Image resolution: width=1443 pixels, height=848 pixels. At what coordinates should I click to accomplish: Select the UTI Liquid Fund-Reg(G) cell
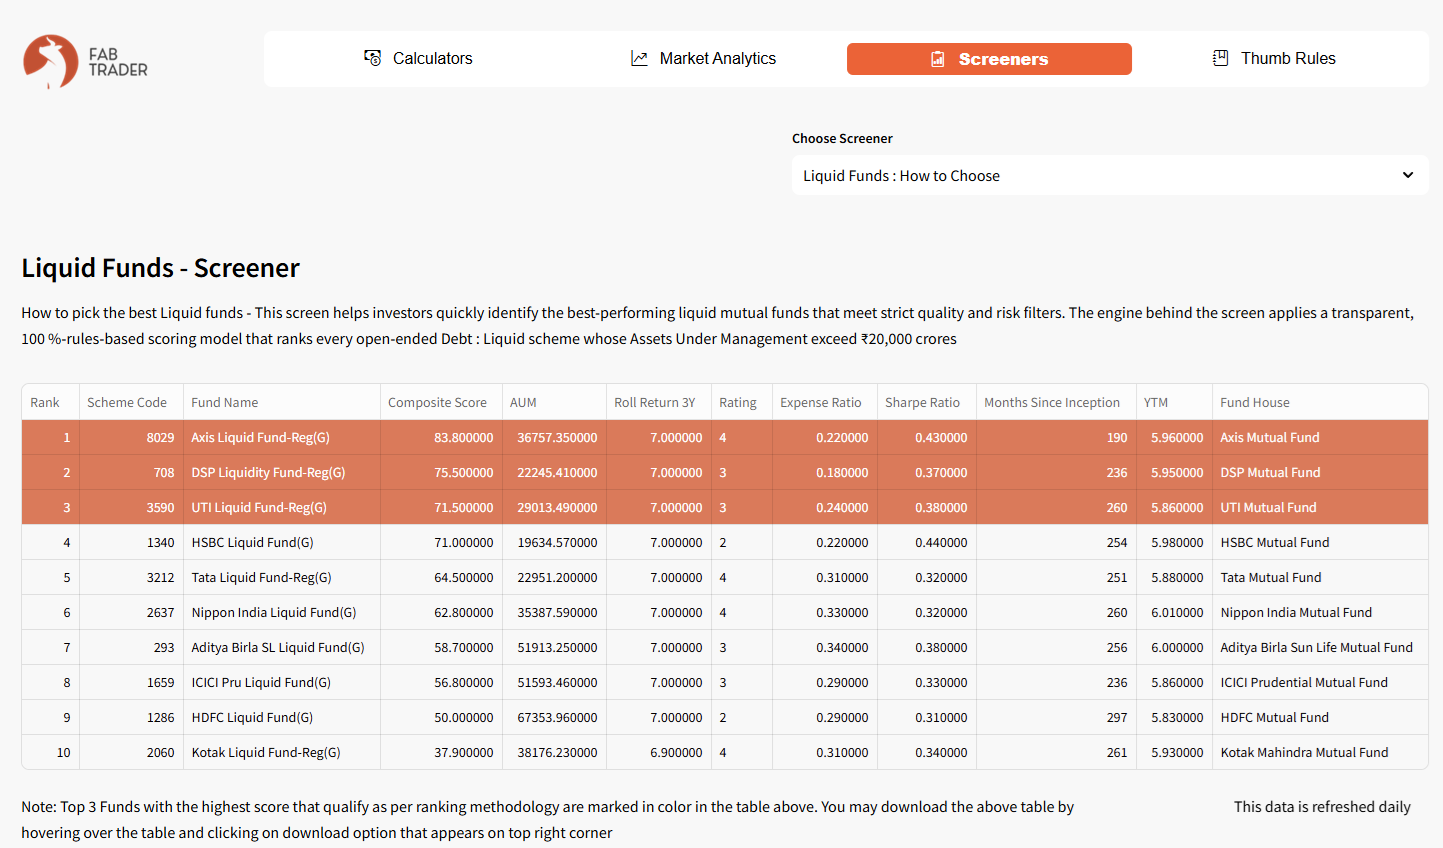pyautogui.click(x=281, y=507)
